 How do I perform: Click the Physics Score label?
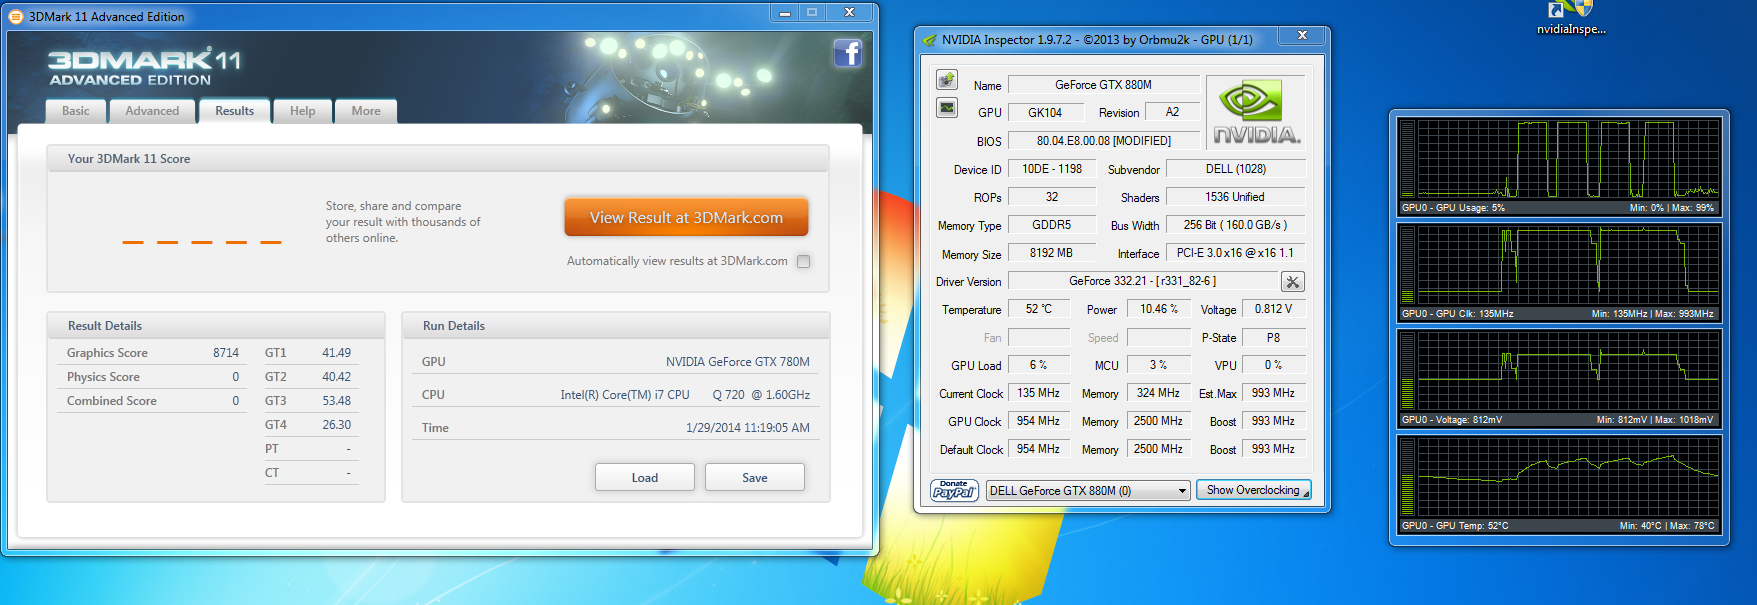tap(103, 377)
